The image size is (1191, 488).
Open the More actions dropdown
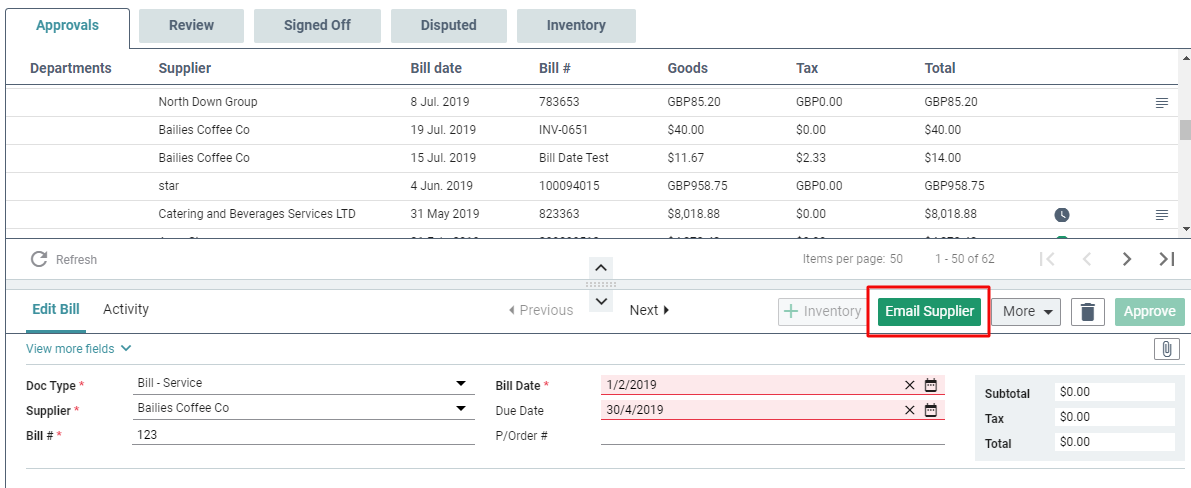[1029, 311]
